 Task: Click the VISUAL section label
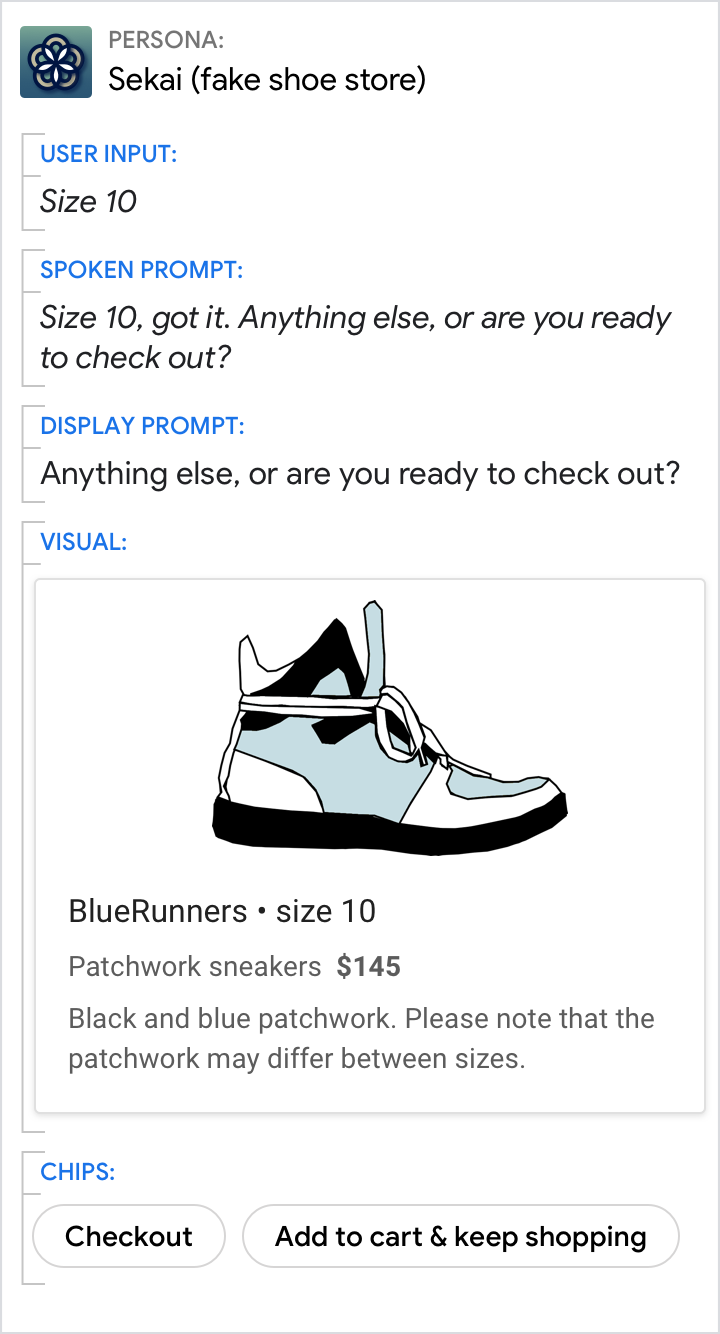point(83,542)
